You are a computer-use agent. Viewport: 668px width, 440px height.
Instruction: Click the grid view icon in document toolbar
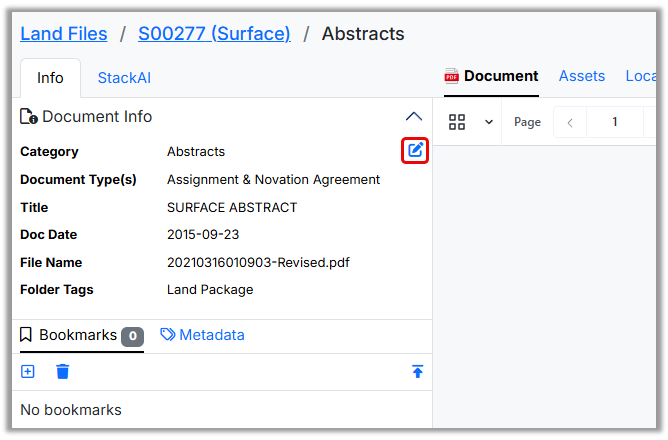point(457,122)
